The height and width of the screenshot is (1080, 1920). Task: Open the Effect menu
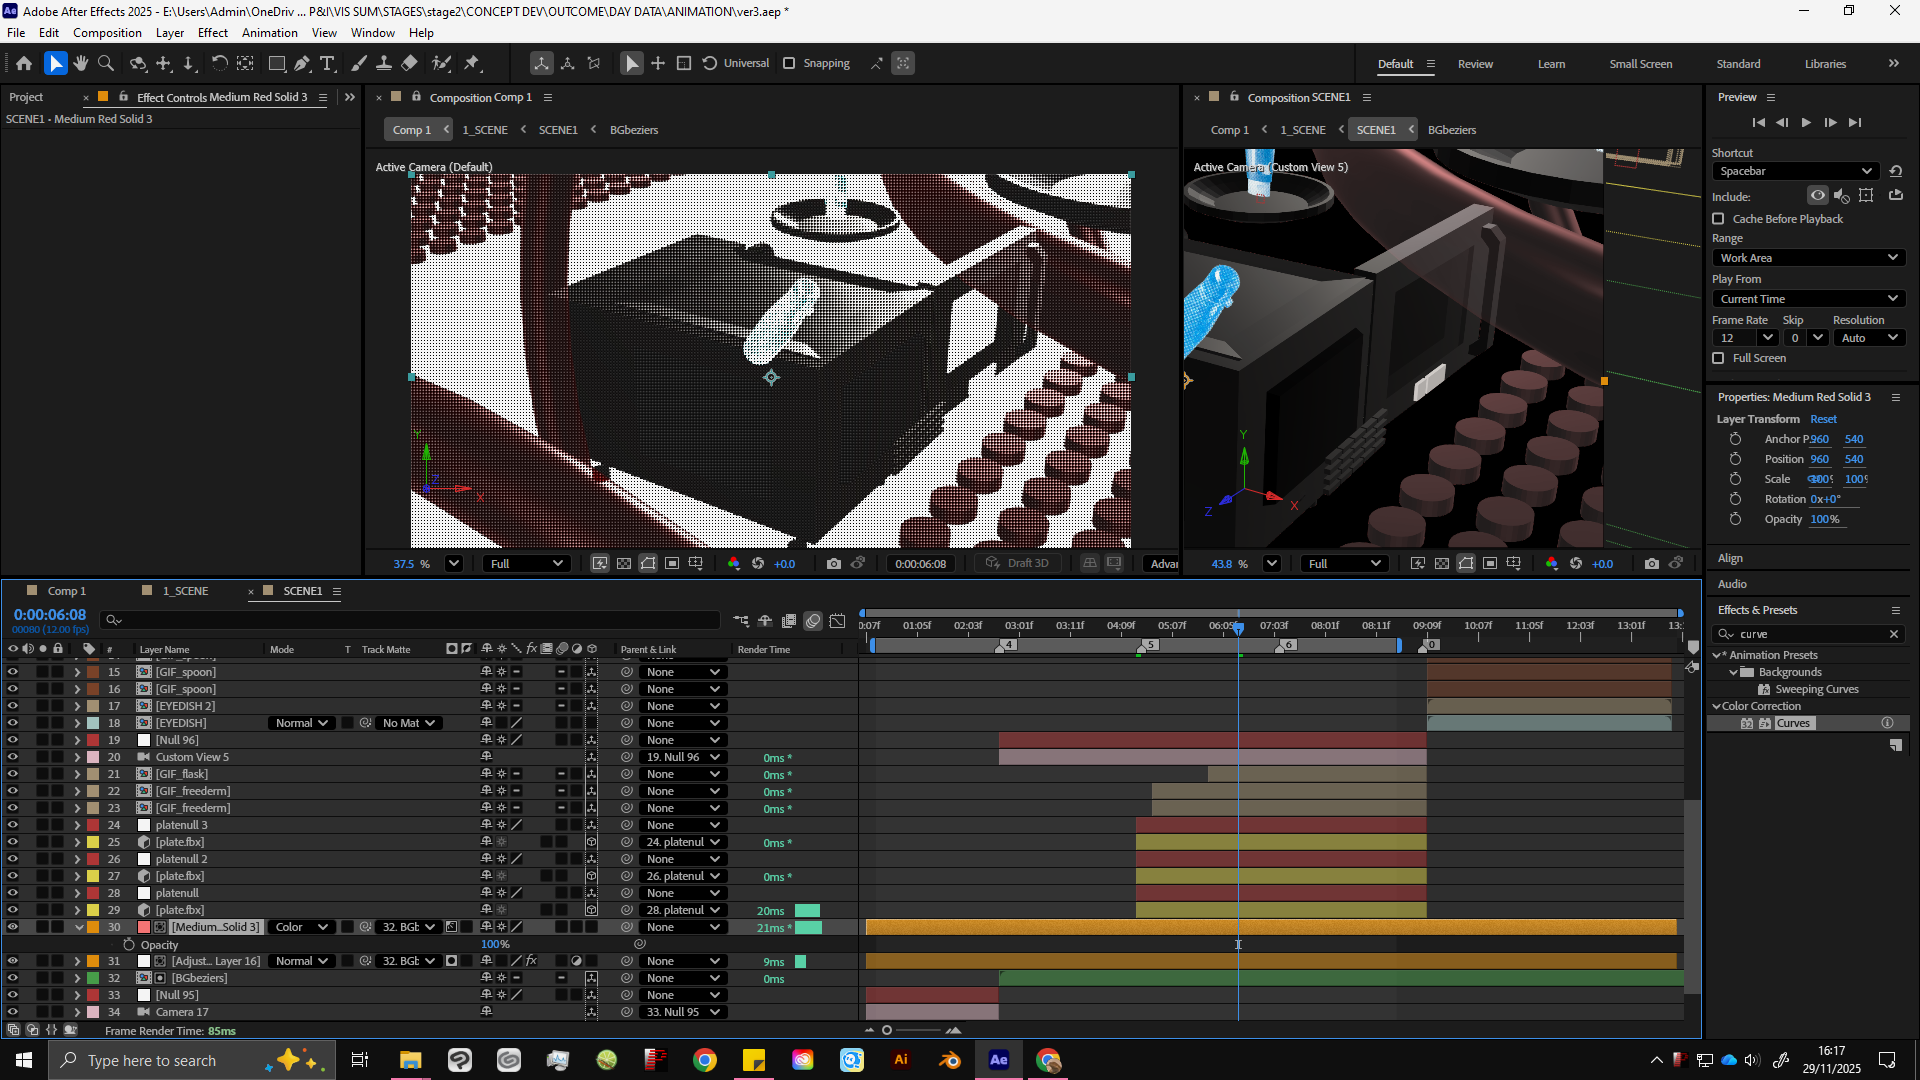tap(213, 33)
